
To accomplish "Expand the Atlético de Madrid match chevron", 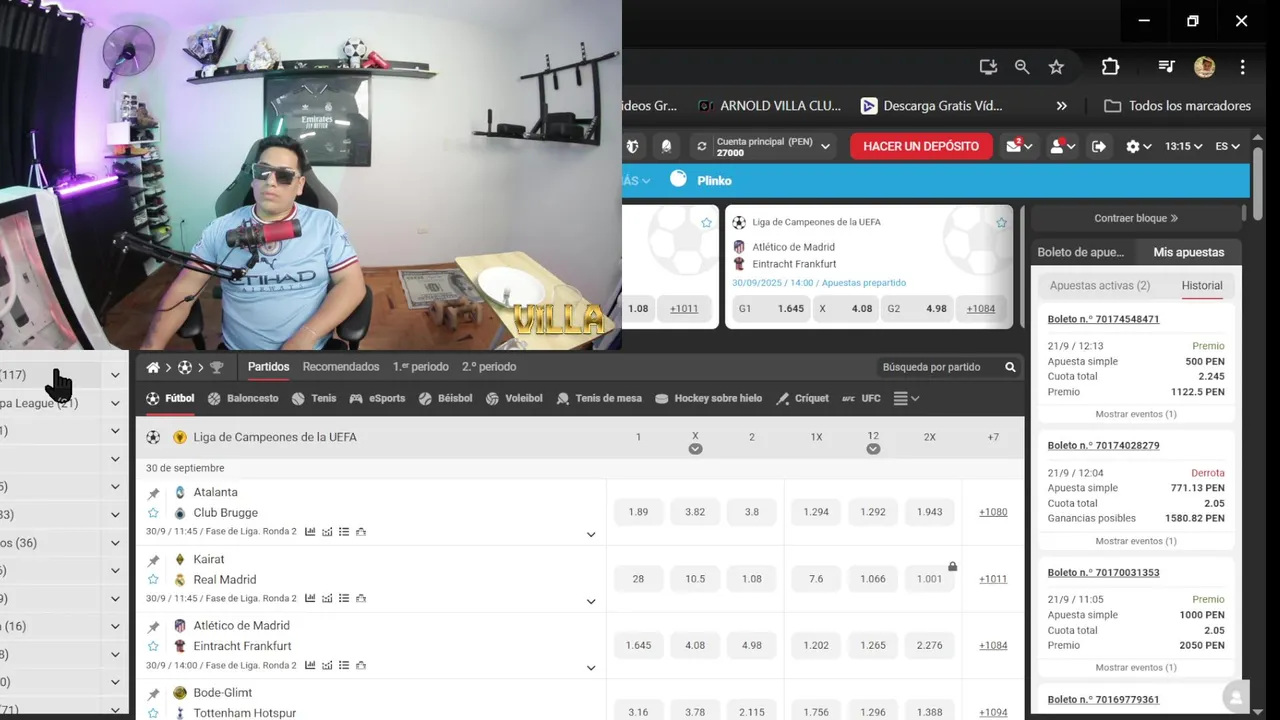I will 591,668.
